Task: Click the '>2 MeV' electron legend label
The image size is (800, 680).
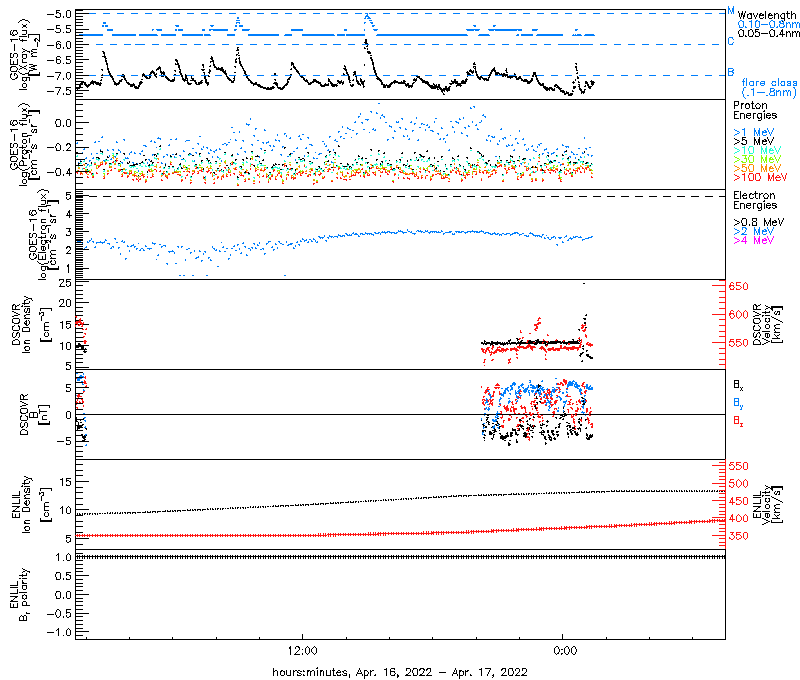Action: coord(753,231)
